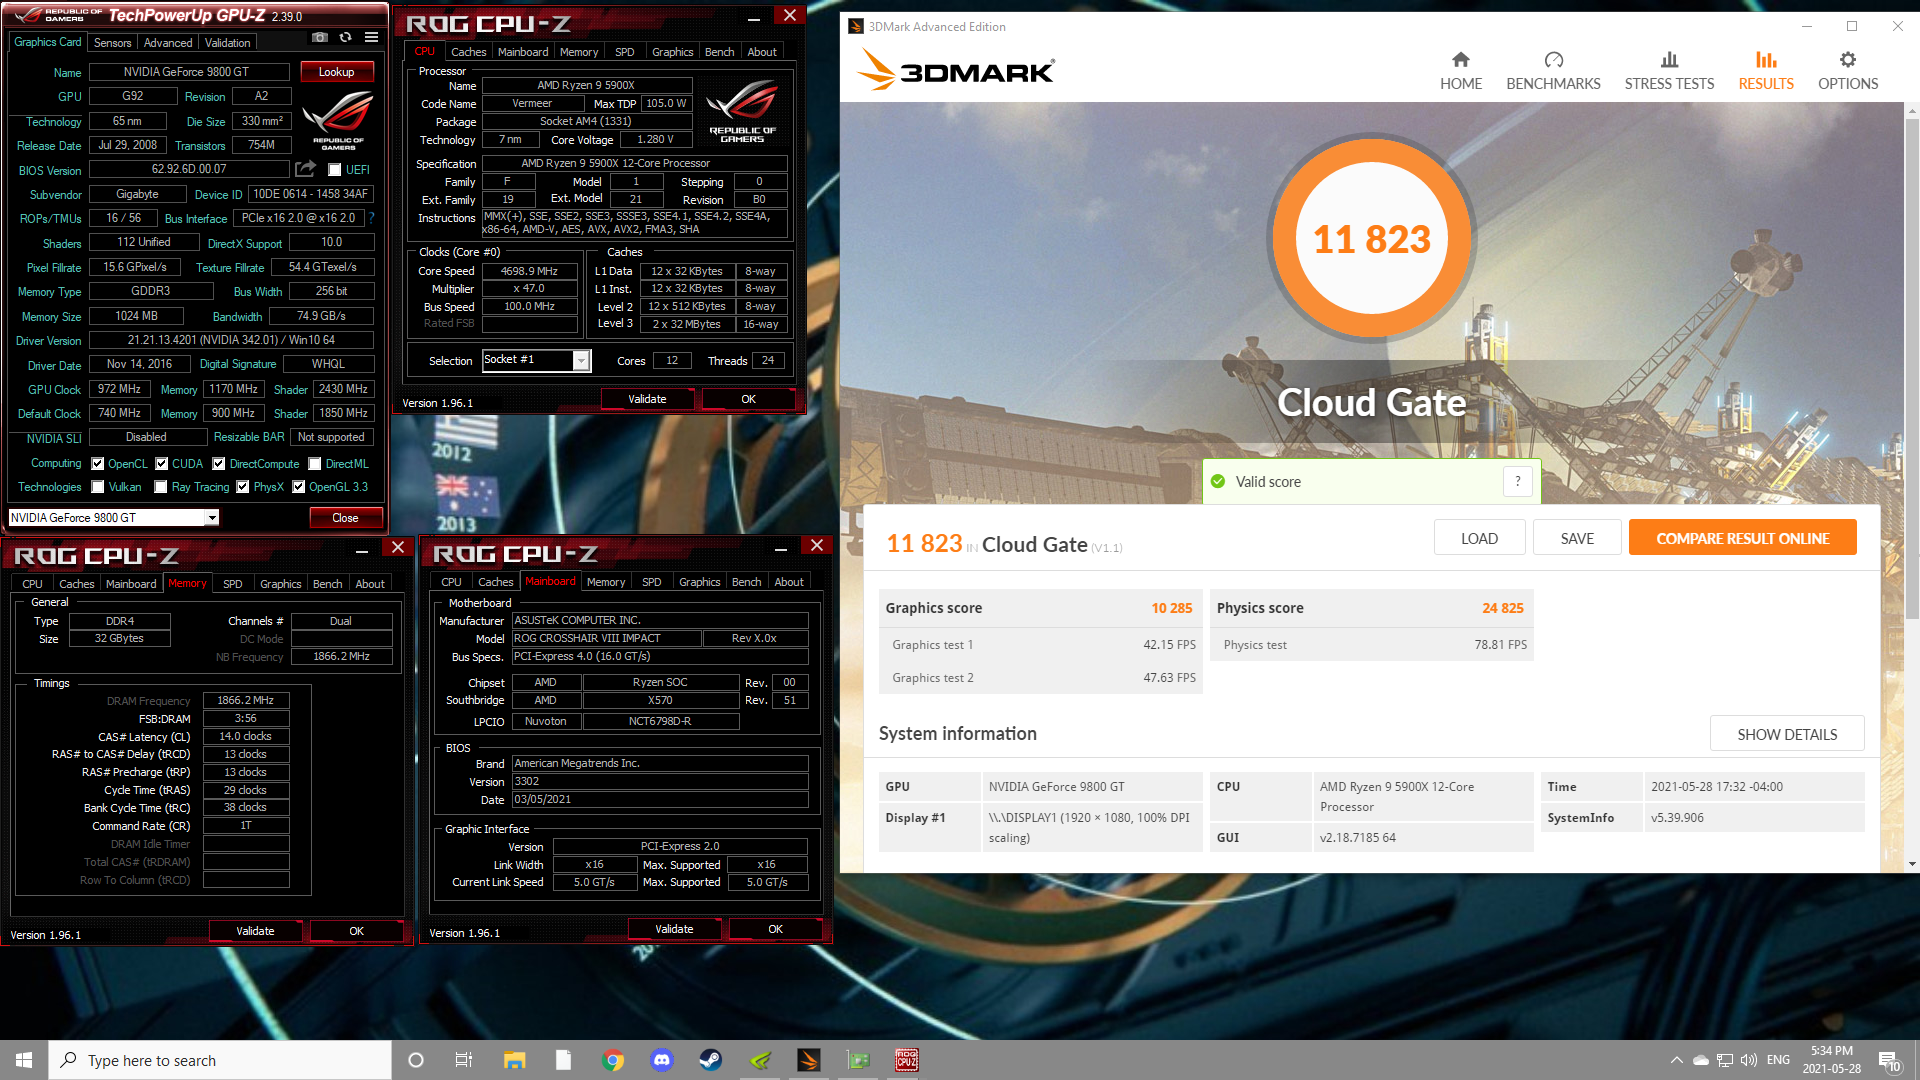Viewport: 1920px width, 1080px height.
Task: Click the GPU-Z Lookup button
Action: (x=336, y=72)
